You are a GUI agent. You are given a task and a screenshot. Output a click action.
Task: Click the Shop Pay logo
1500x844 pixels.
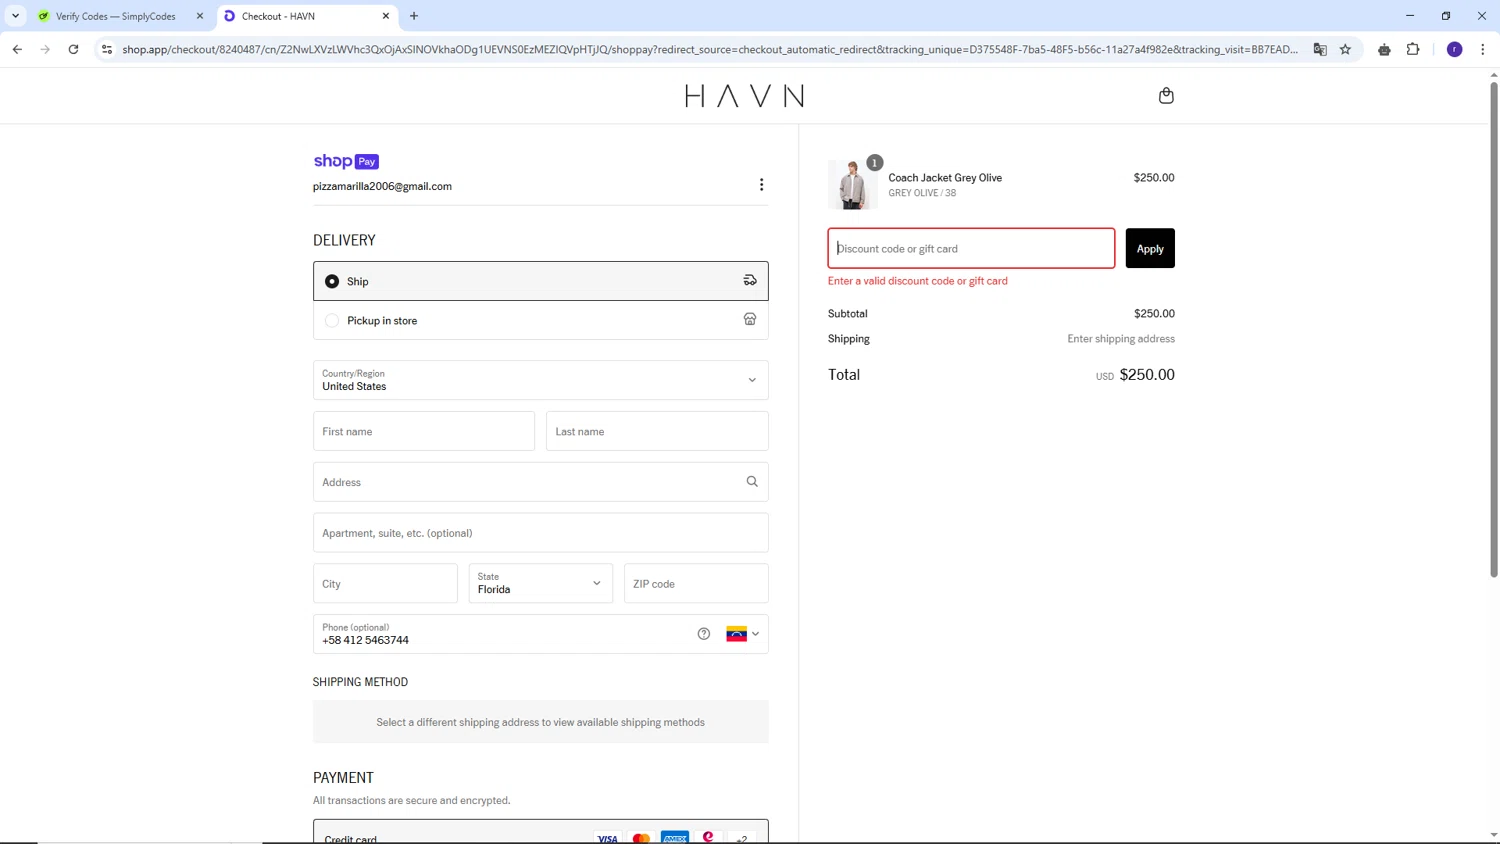[x=346, y=161]
